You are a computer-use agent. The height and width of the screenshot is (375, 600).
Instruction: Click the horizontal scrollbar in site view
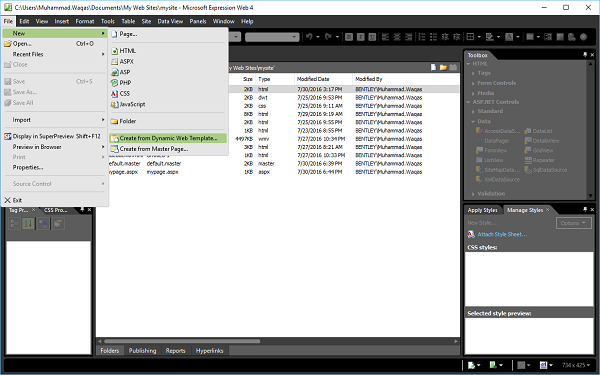coord(182,341)
